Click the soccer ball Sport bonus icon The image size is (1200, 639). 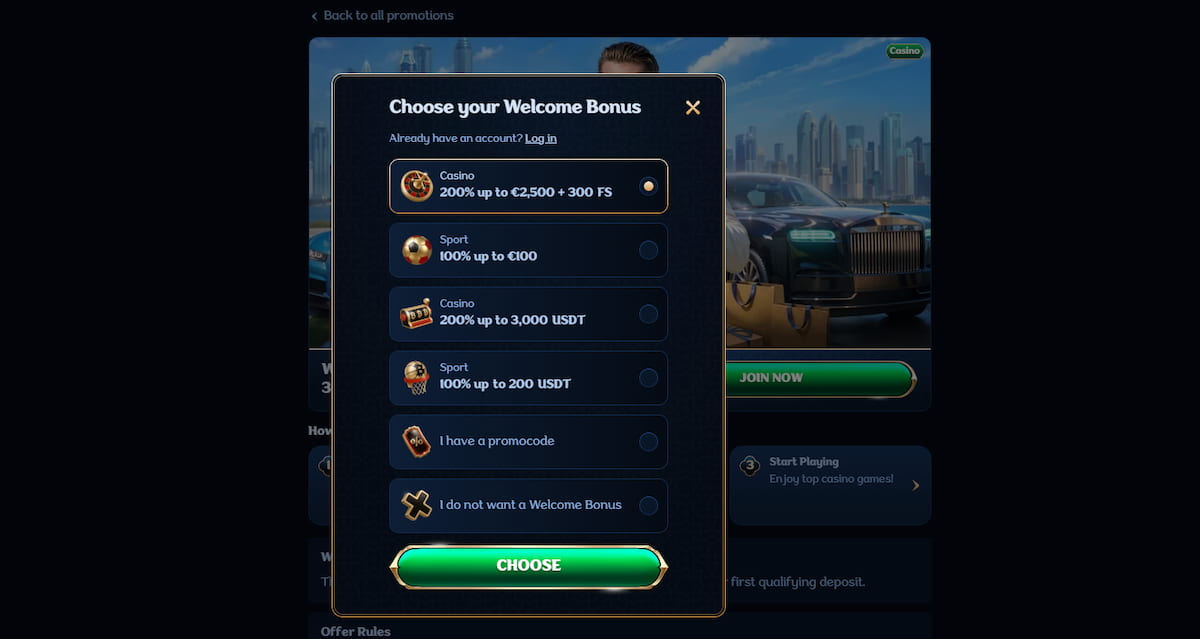click(416, 250)
